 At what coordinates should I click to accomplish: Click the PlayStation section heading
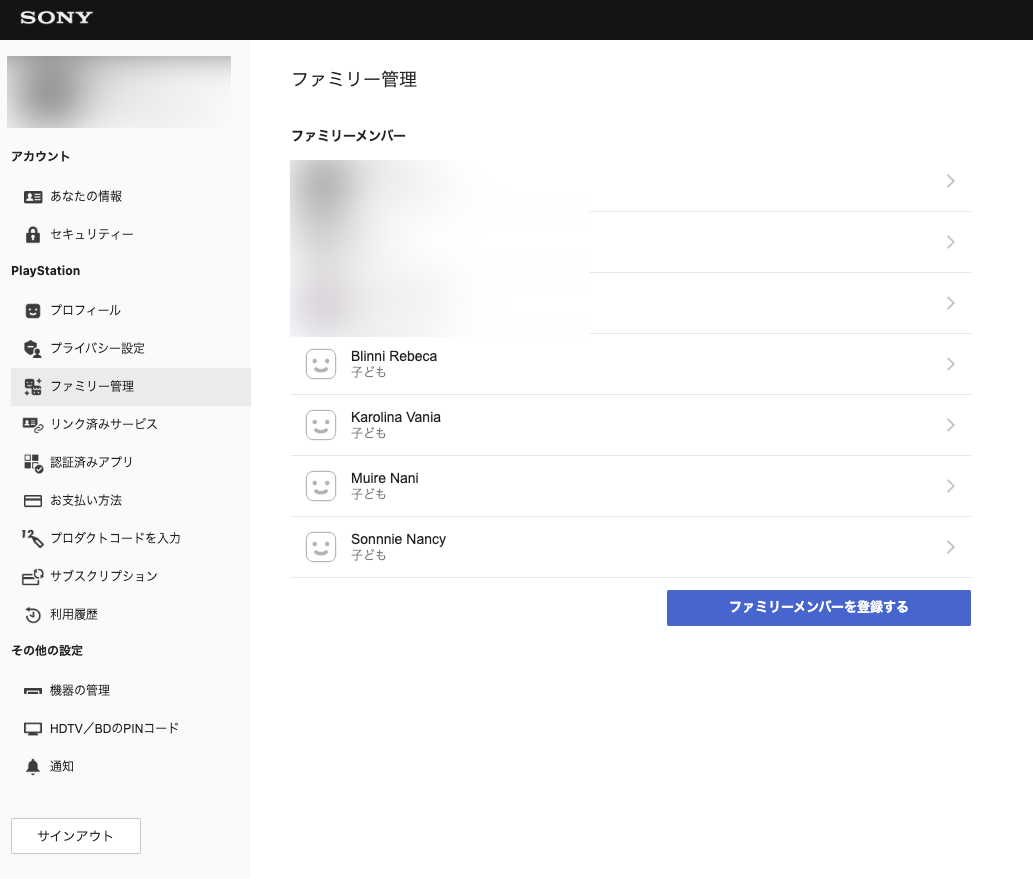point(45,271)
